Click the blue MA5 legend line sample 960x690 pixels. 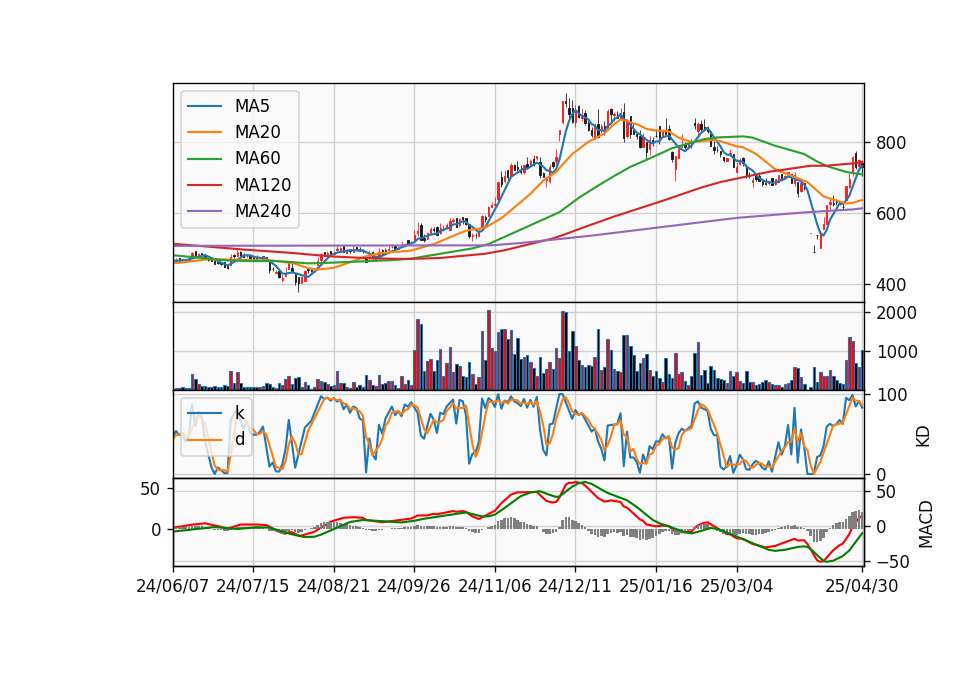[204, 106]
